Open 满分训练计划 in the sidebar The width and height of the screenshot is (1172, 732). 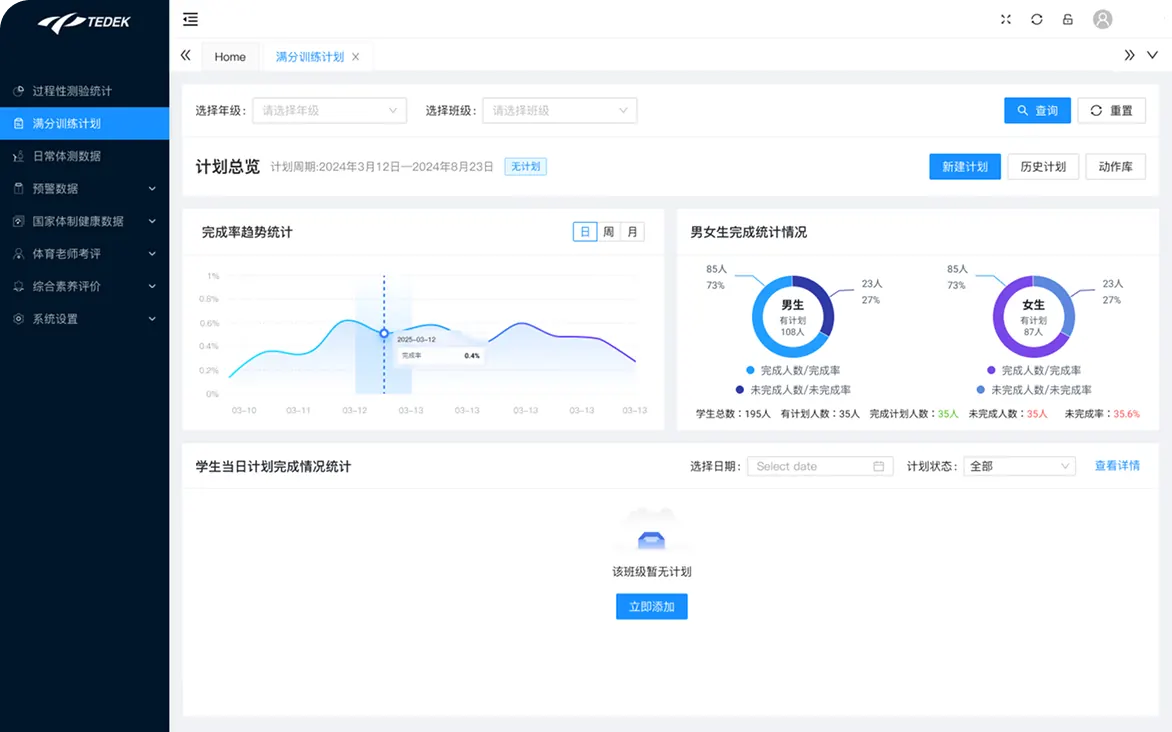tap(84, 123)
